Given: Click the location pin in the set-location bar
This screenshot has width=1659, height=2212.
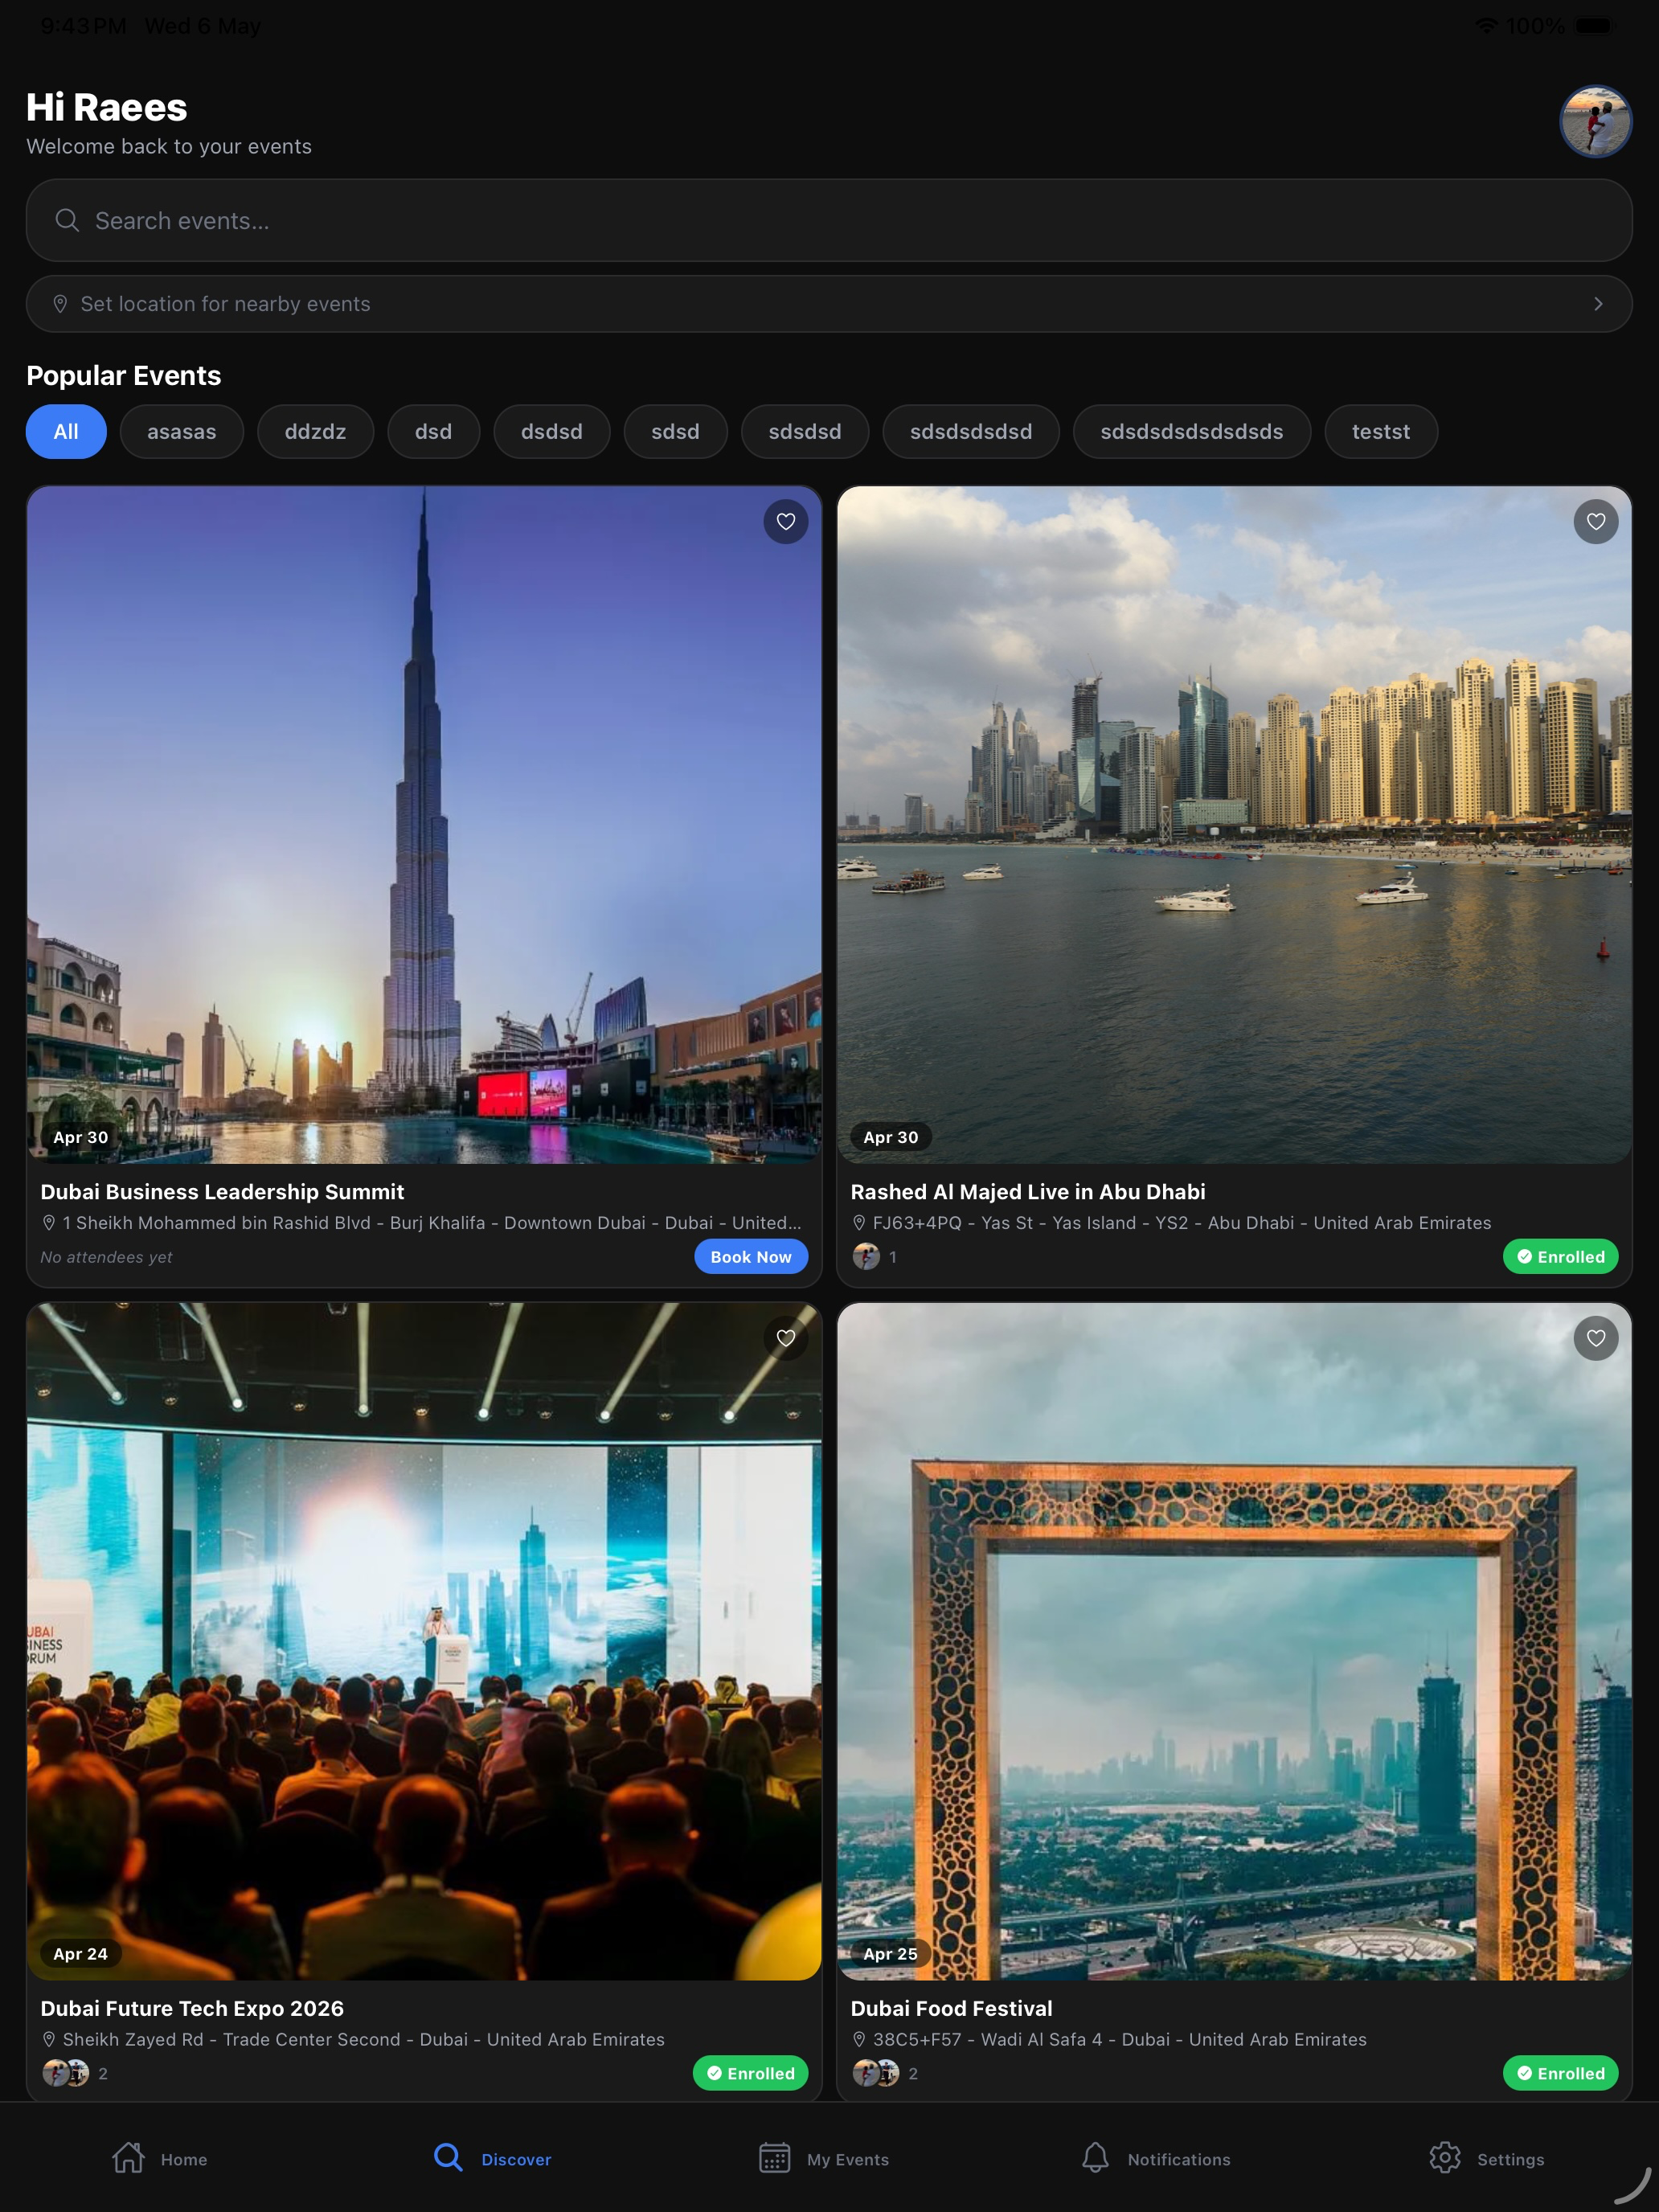Looking at the screenshot, I should pyautogui.click(x=60, y=304).
